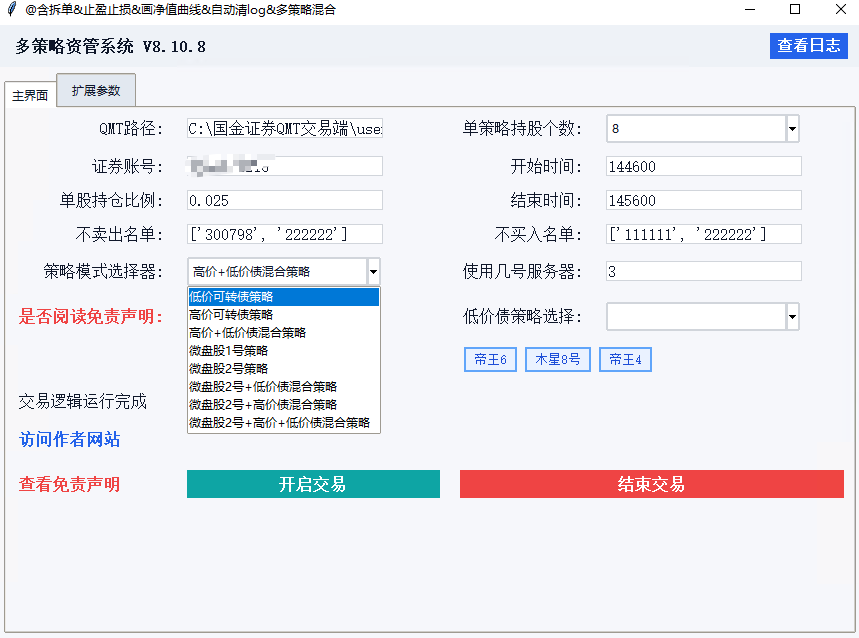This screenshot has height=638, width=859.
Task: Click the 结束交易 button
Action: (x=651, y=483)
